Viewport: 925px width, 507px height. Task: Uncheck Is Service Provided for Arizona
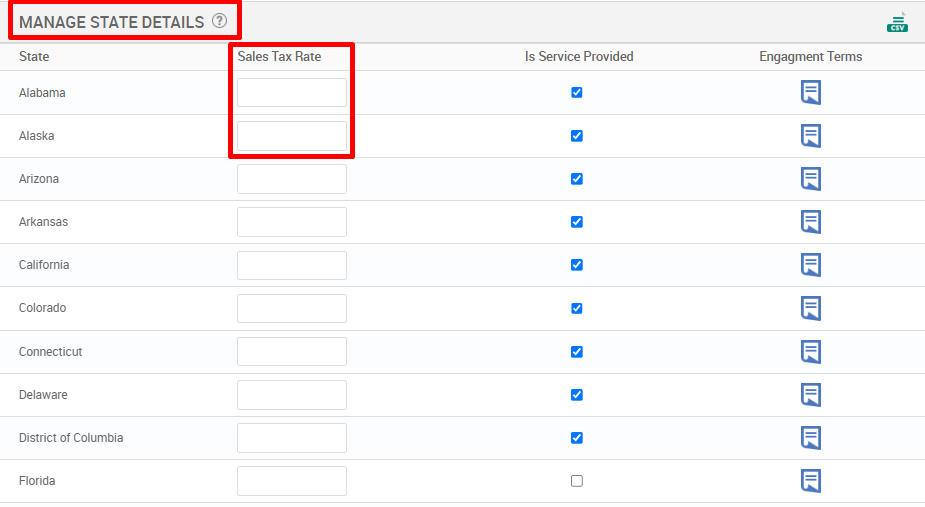(x=577, y=179)
